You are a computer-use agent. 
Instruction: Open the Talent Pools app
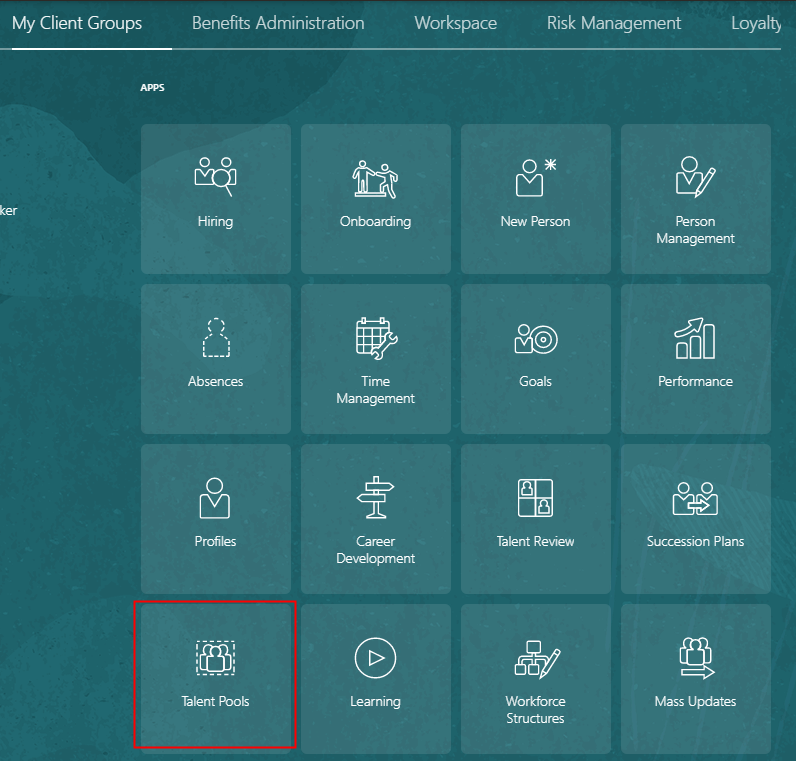click(216, 679)
